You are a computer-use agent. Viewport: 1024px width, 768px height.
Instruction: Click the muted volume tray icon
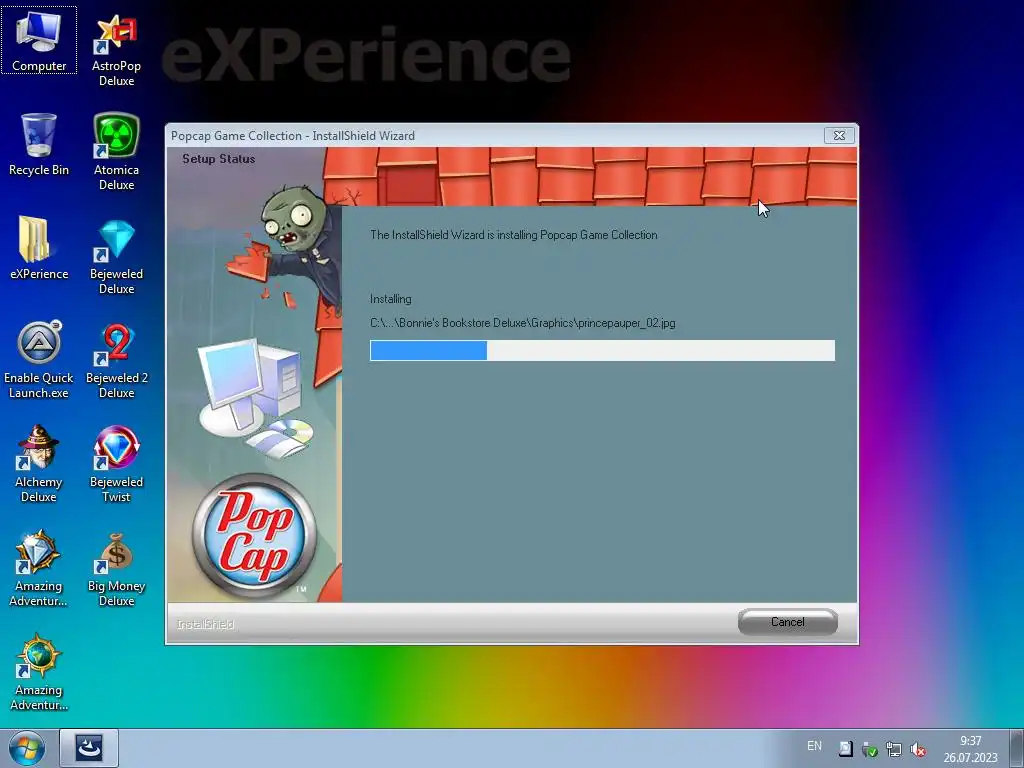pyautogui.click(x=918, y=750)
